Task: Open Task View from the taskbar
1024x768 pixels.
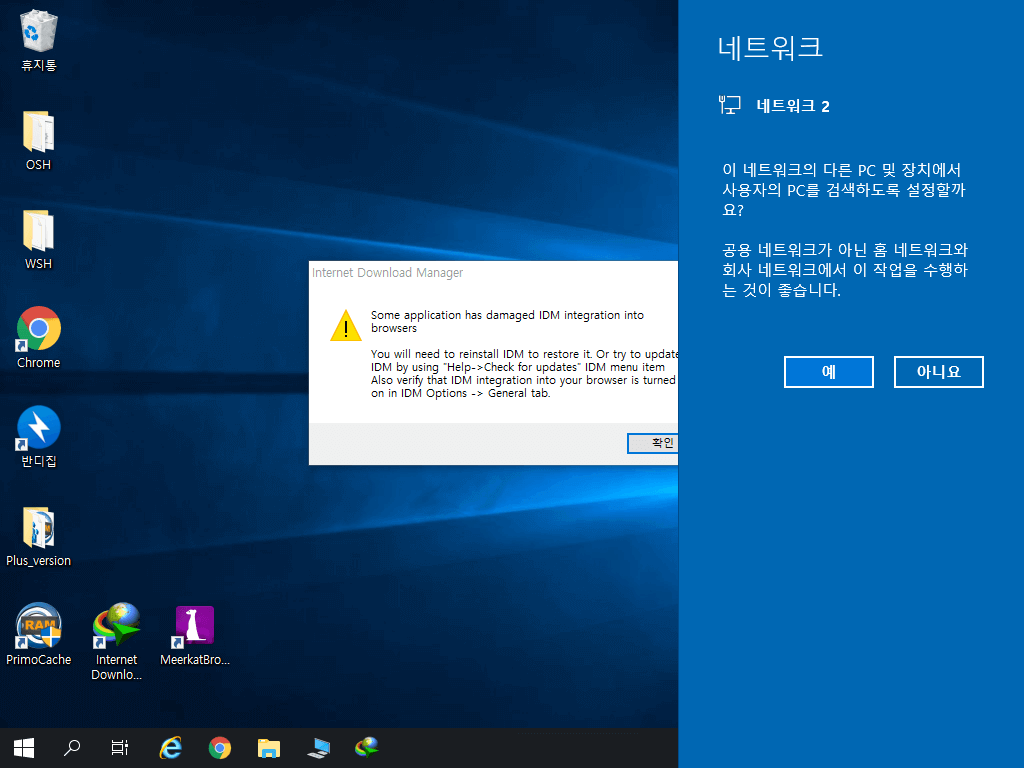Action: 120,748
